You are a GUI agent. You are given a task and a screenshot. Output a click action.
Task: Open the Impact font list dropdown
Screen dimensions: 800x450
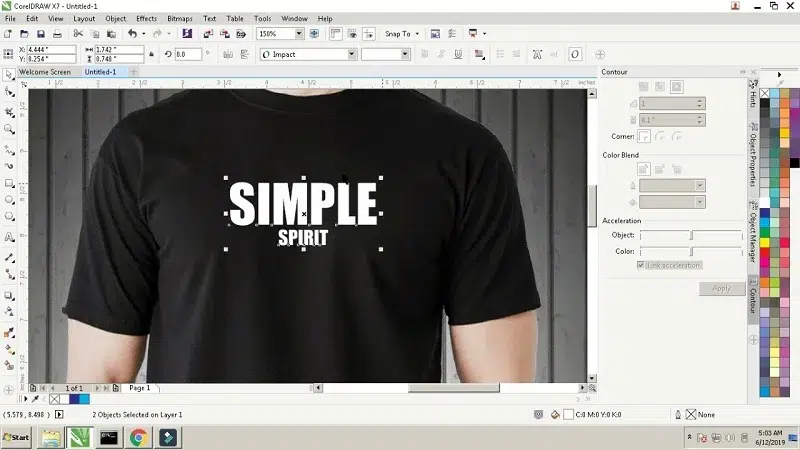[352, 54]
